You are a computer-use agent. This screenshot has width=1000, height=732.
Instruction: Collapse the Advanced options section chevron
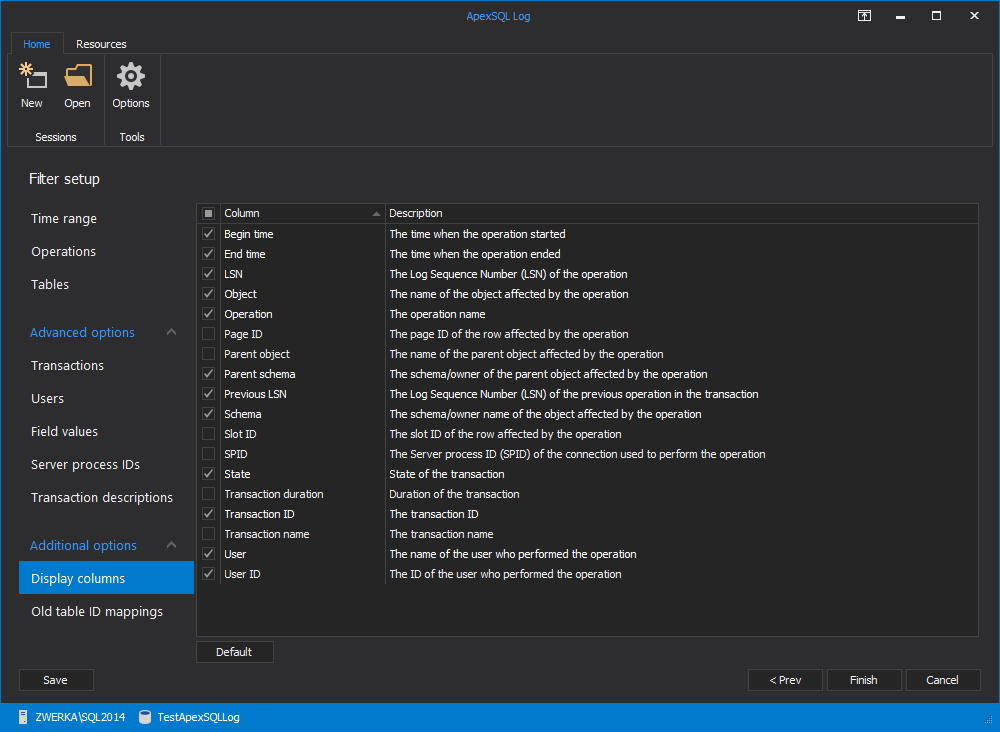(172, 332)
